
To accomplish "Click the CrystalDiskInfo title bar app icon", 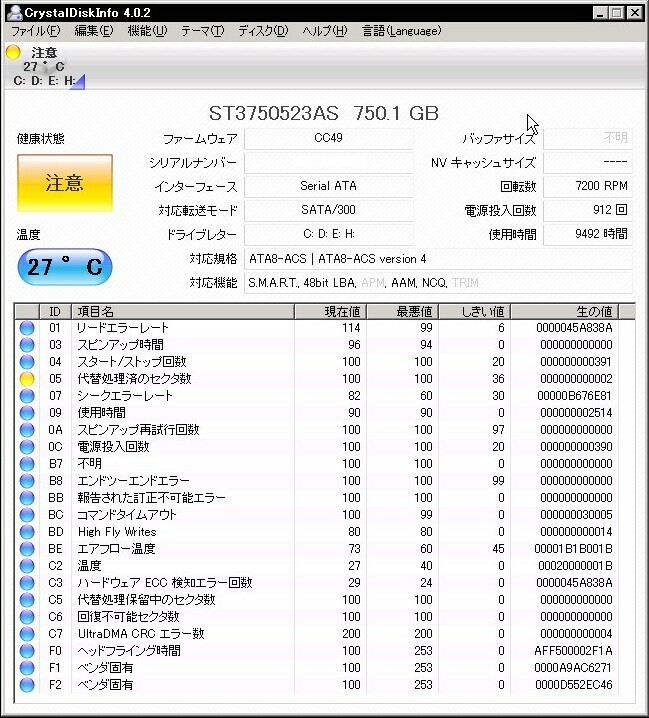I will 15,13.
